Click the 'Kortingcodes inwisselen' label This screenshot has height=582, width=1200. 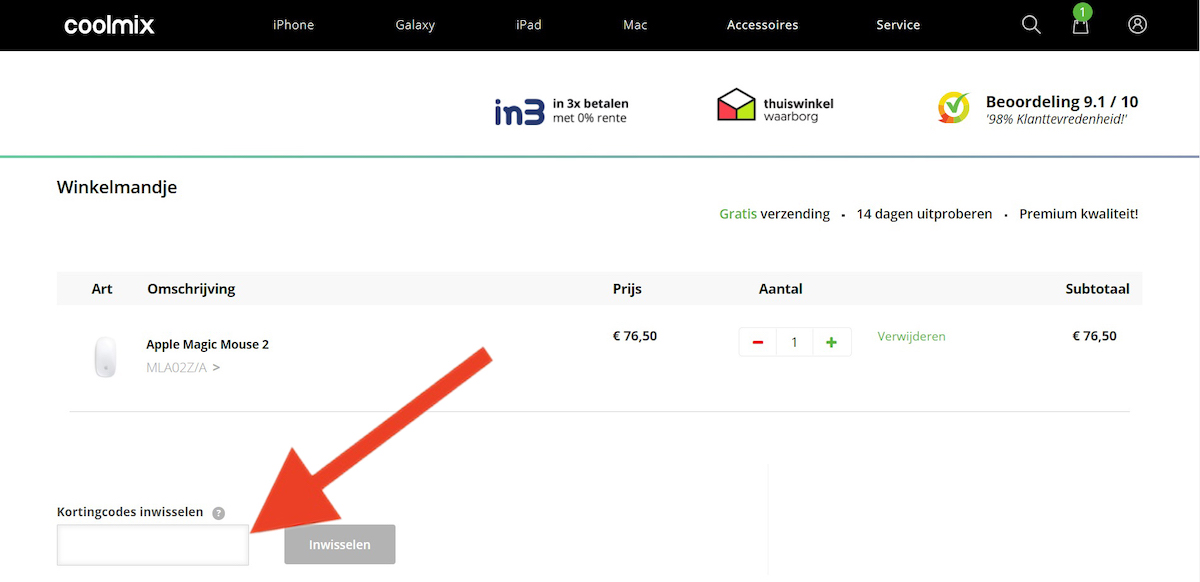(130, 512)
